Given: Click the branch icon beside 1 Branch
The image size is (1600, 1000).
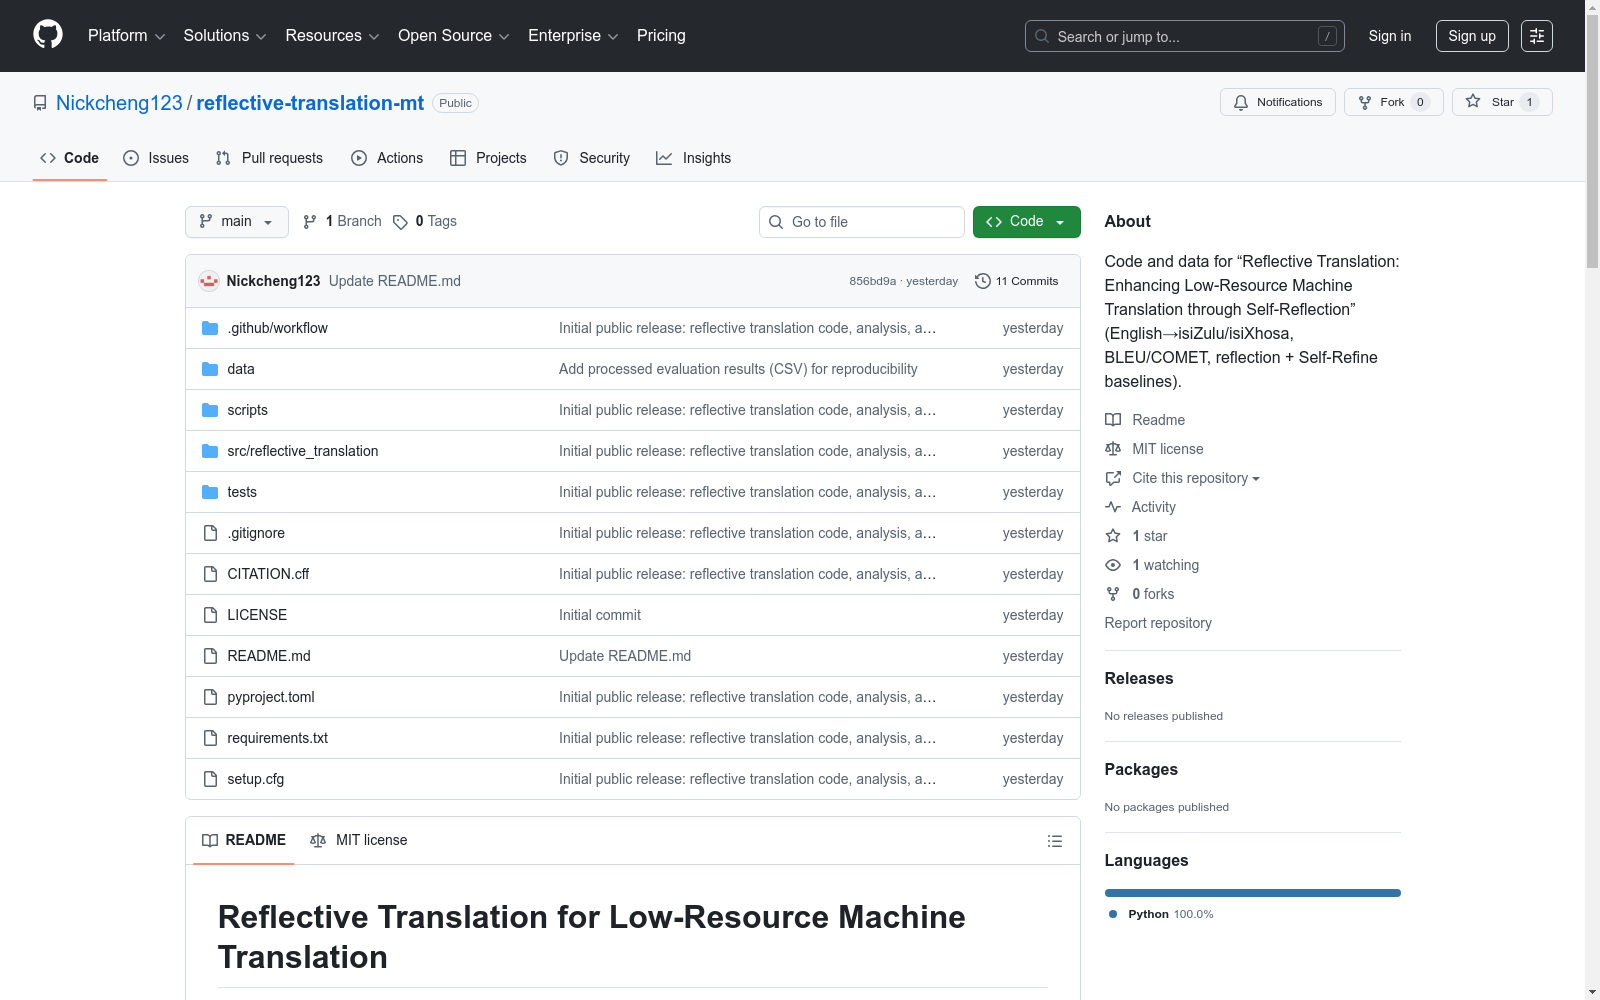Looking at the screenshot, I should coord(310,222).
